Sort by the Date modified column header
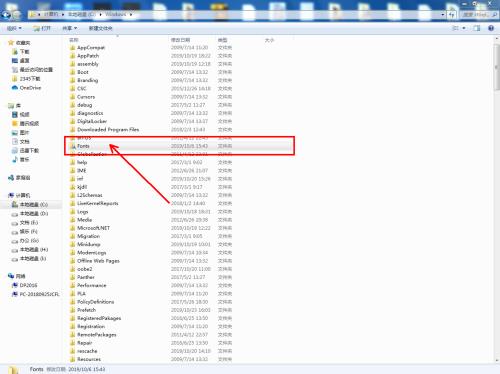This screenshot has height=374, width=500. 180,40
